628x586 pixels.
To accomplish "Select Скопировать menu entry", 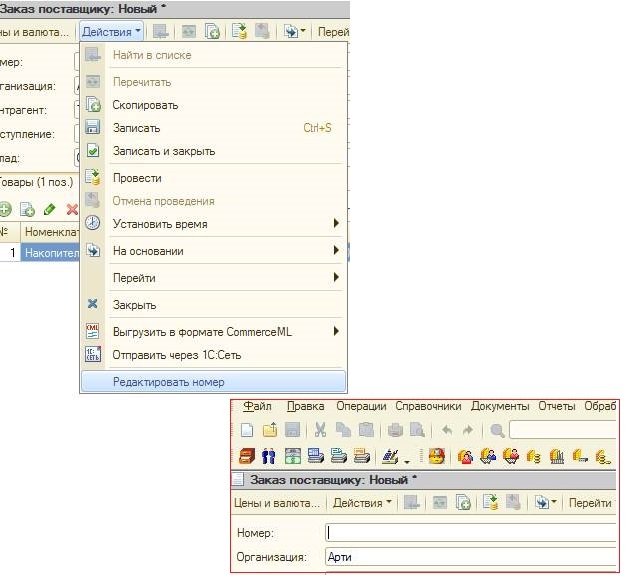I will (213, 105).
